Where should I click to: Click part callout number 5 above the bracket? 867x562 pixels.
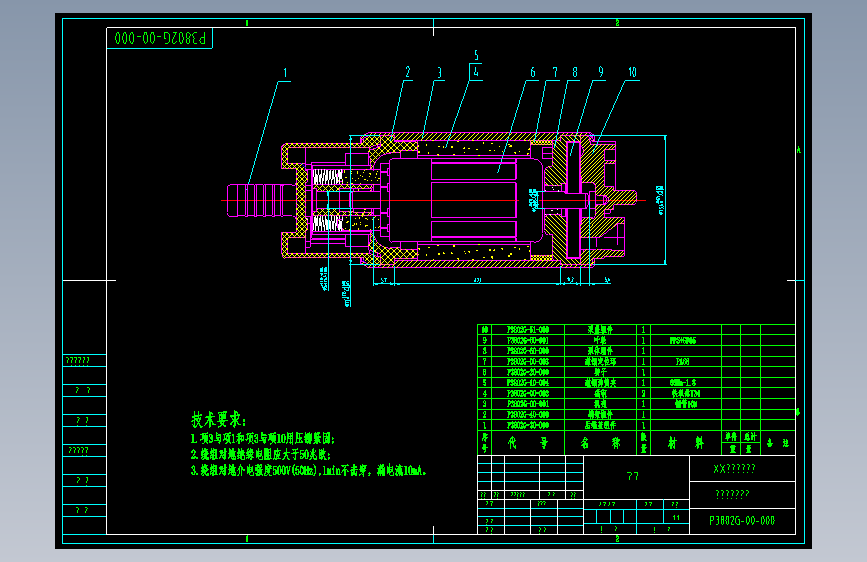[x=476, y=55]
